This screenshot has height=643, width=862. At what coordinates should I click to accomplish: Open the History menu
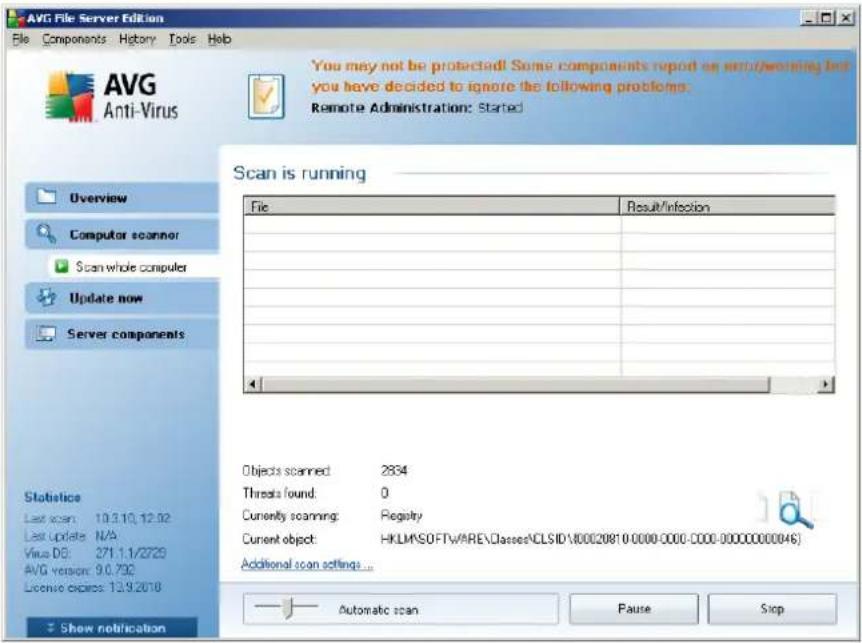(137, 39)
